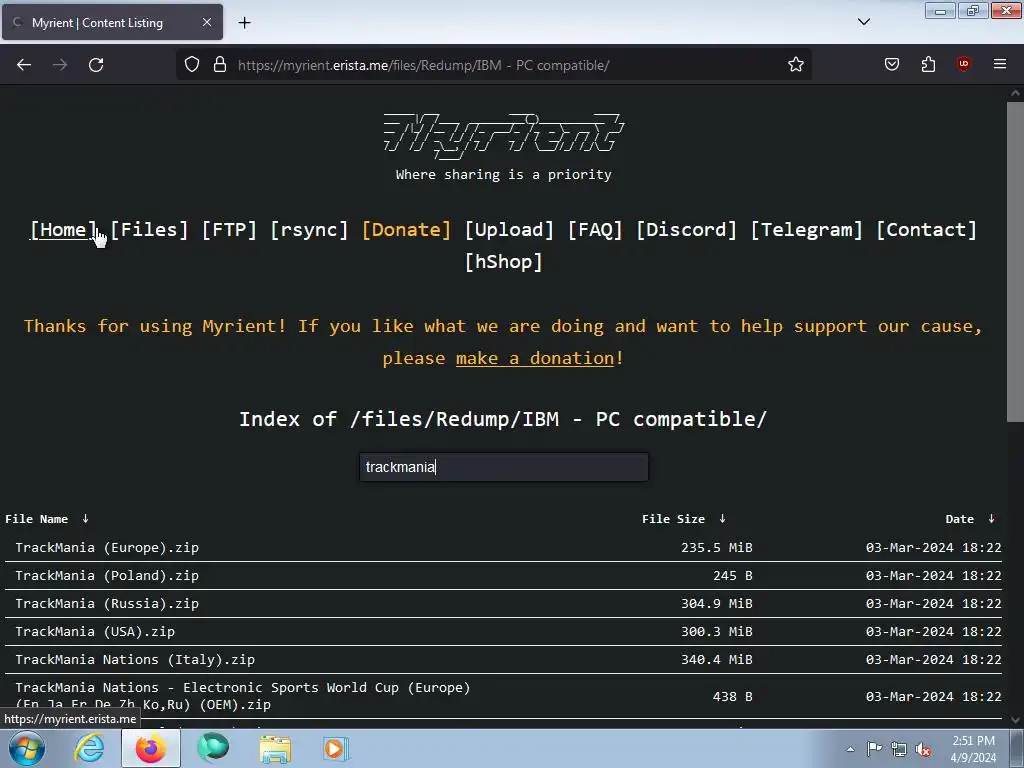
Task: Click the 340.4 MiB file size
Action: point(716,660)
